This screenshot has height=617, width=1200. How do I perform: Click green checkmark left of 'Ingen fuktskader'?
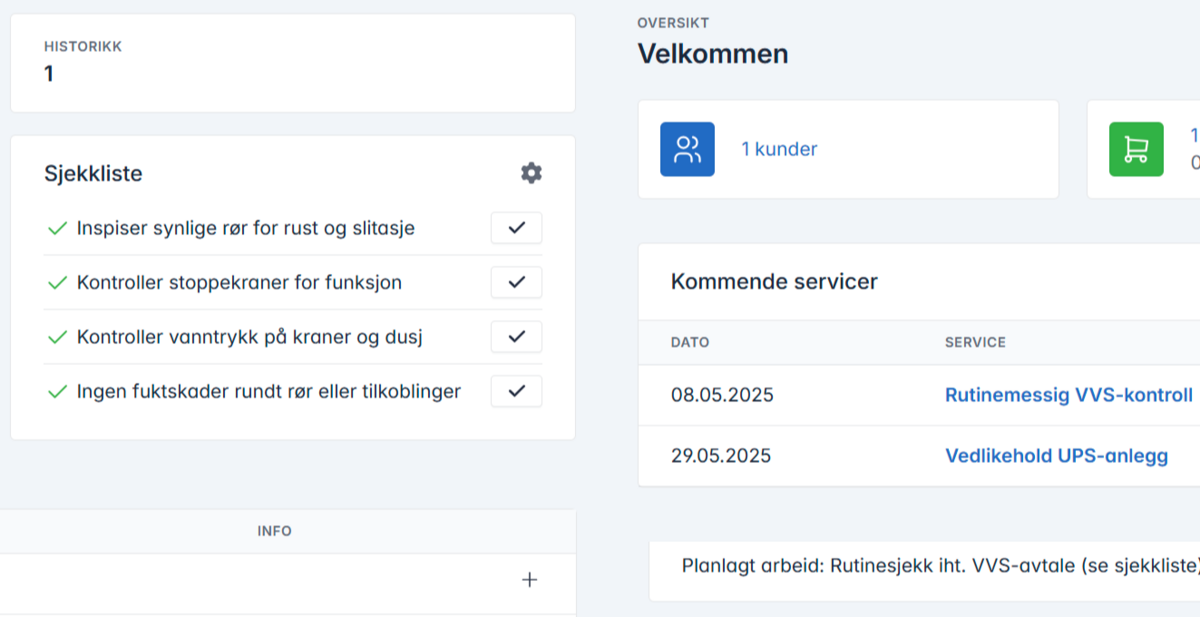click(57, 391)
